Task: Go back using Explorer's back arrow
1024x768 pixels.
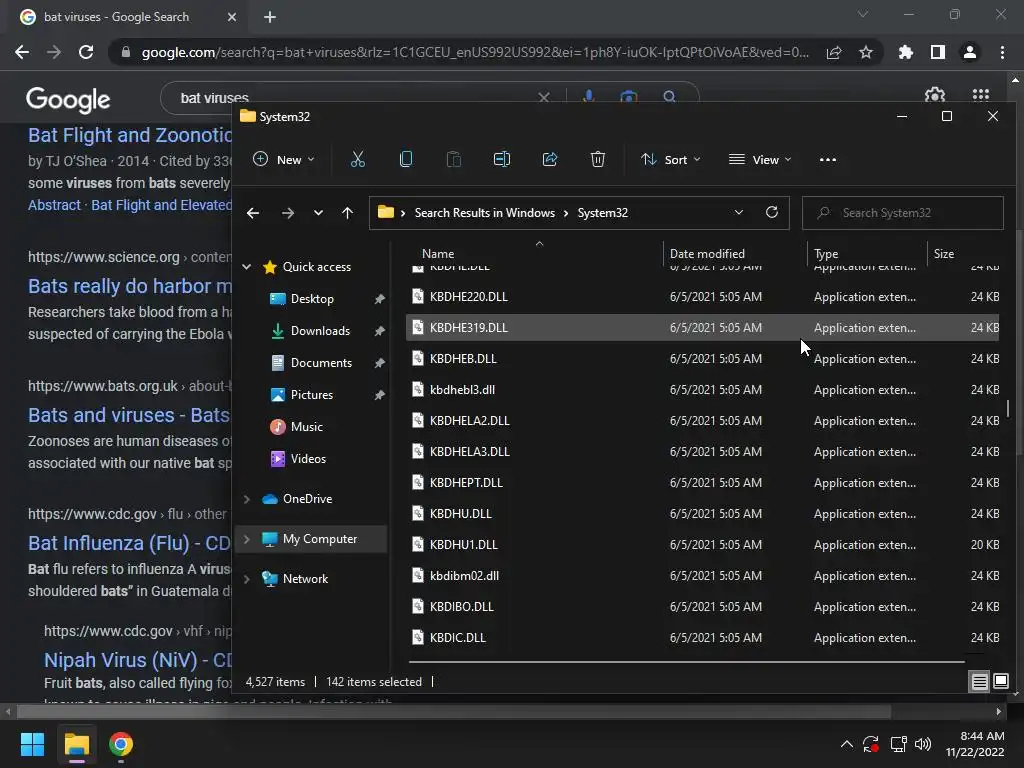Action: (x=253, y=213)
